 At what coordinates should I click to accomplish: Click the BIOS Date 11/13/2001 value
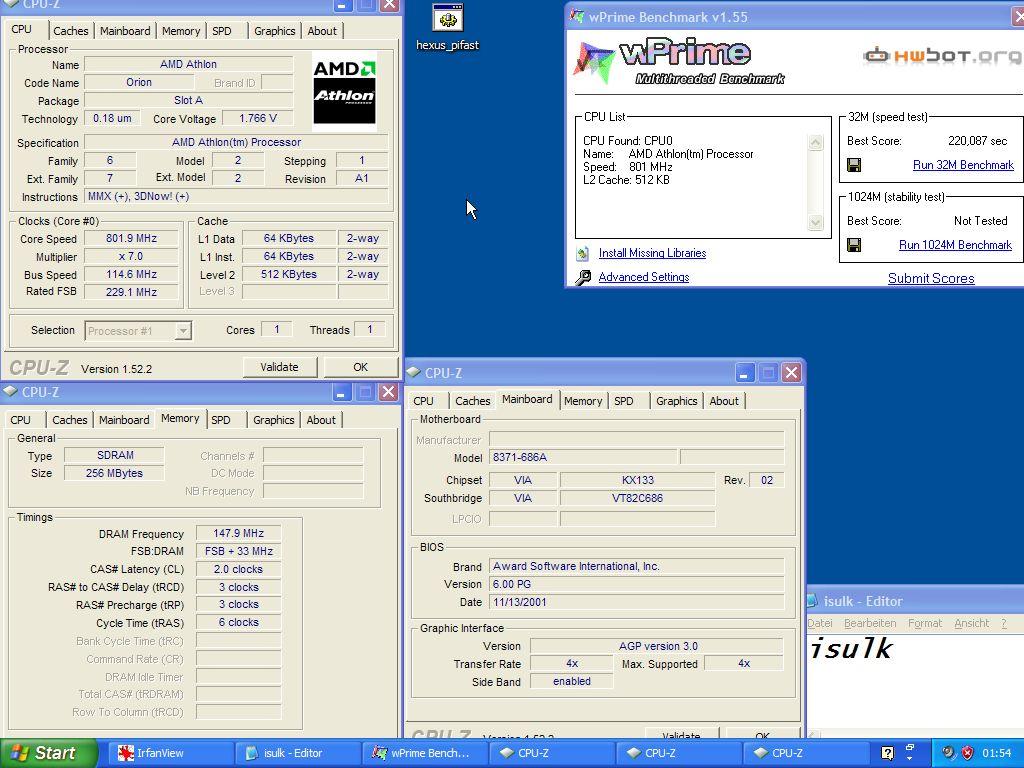[637, 602]
